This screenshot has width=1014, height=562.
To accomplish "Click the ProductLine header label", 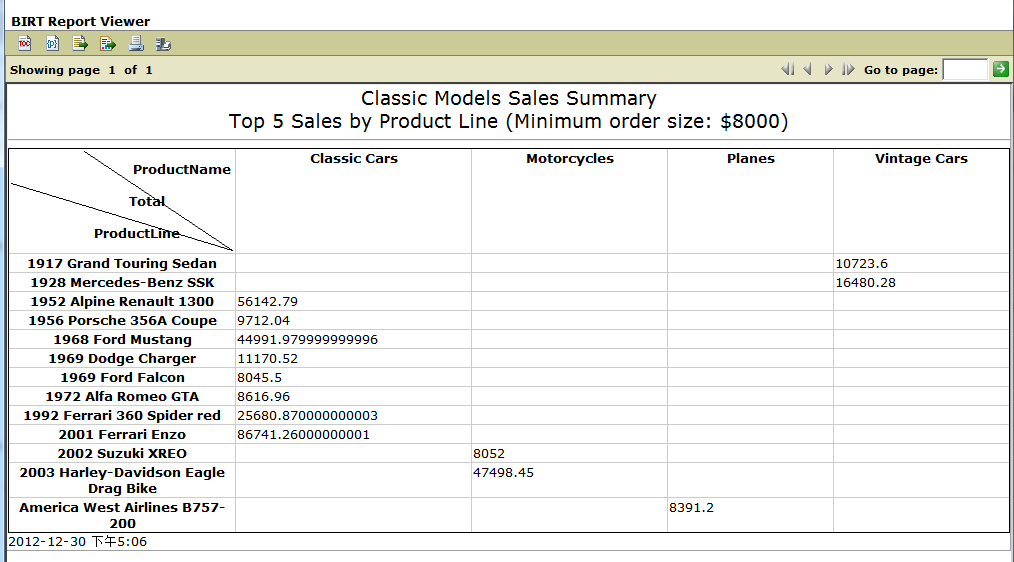I will 136,233.
